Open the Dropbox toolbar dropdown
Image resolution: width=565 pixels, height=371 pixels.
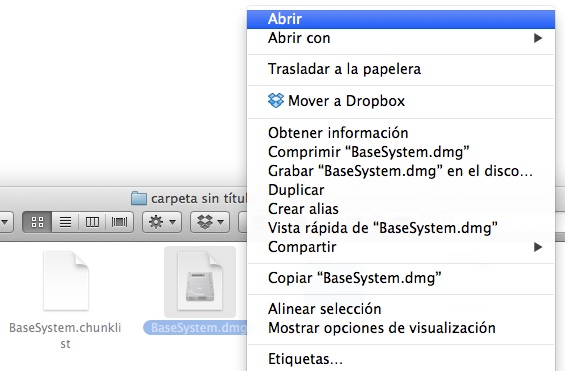(210, 222)
